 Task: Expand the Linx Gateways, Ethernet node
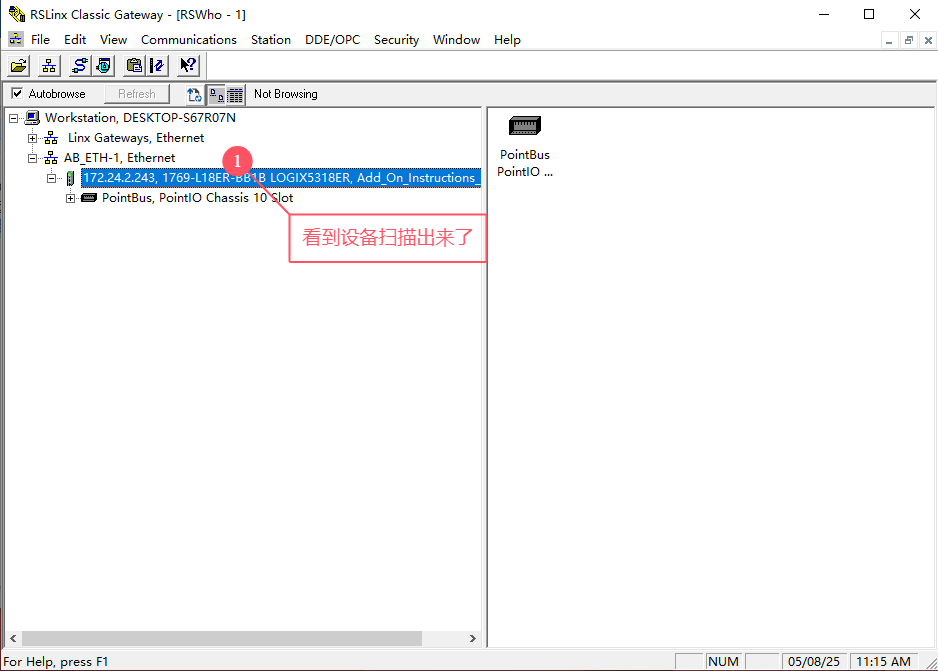32,138
